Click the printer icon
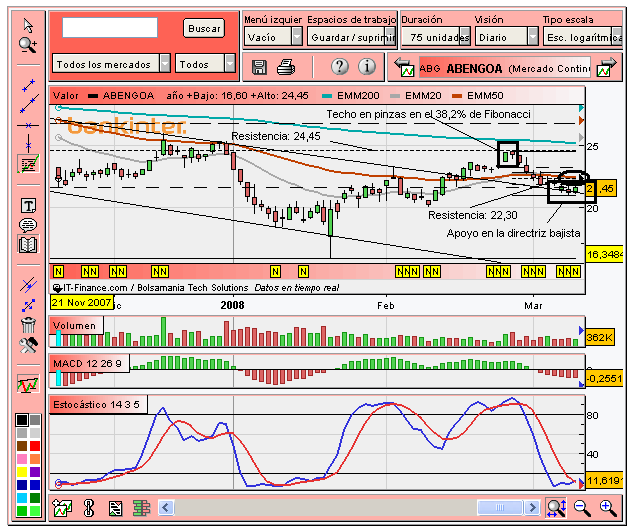630x531 pixels. click(x=286, y=67)
